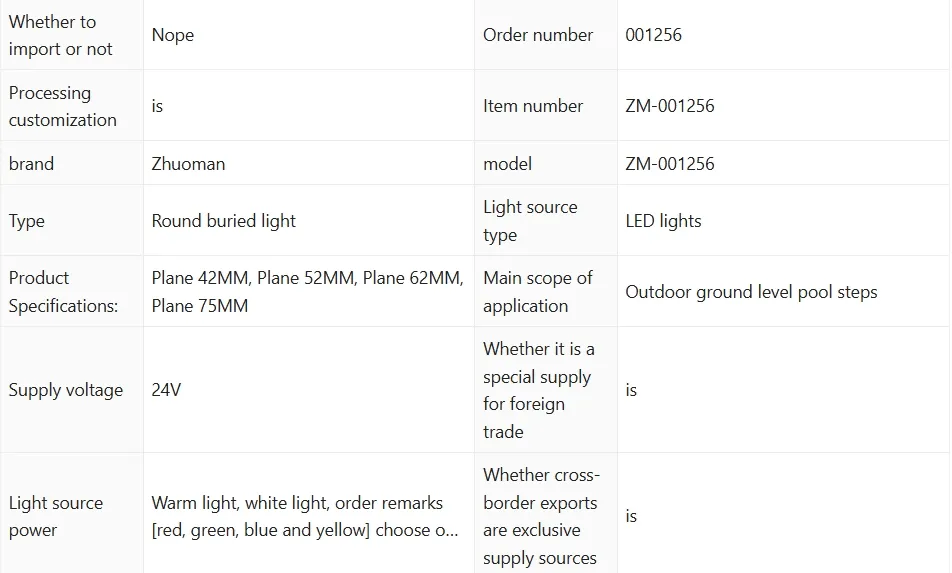Click the truncated Light source power text
Image resolution: width=952 pixels, height=573 pixels.
305,517
